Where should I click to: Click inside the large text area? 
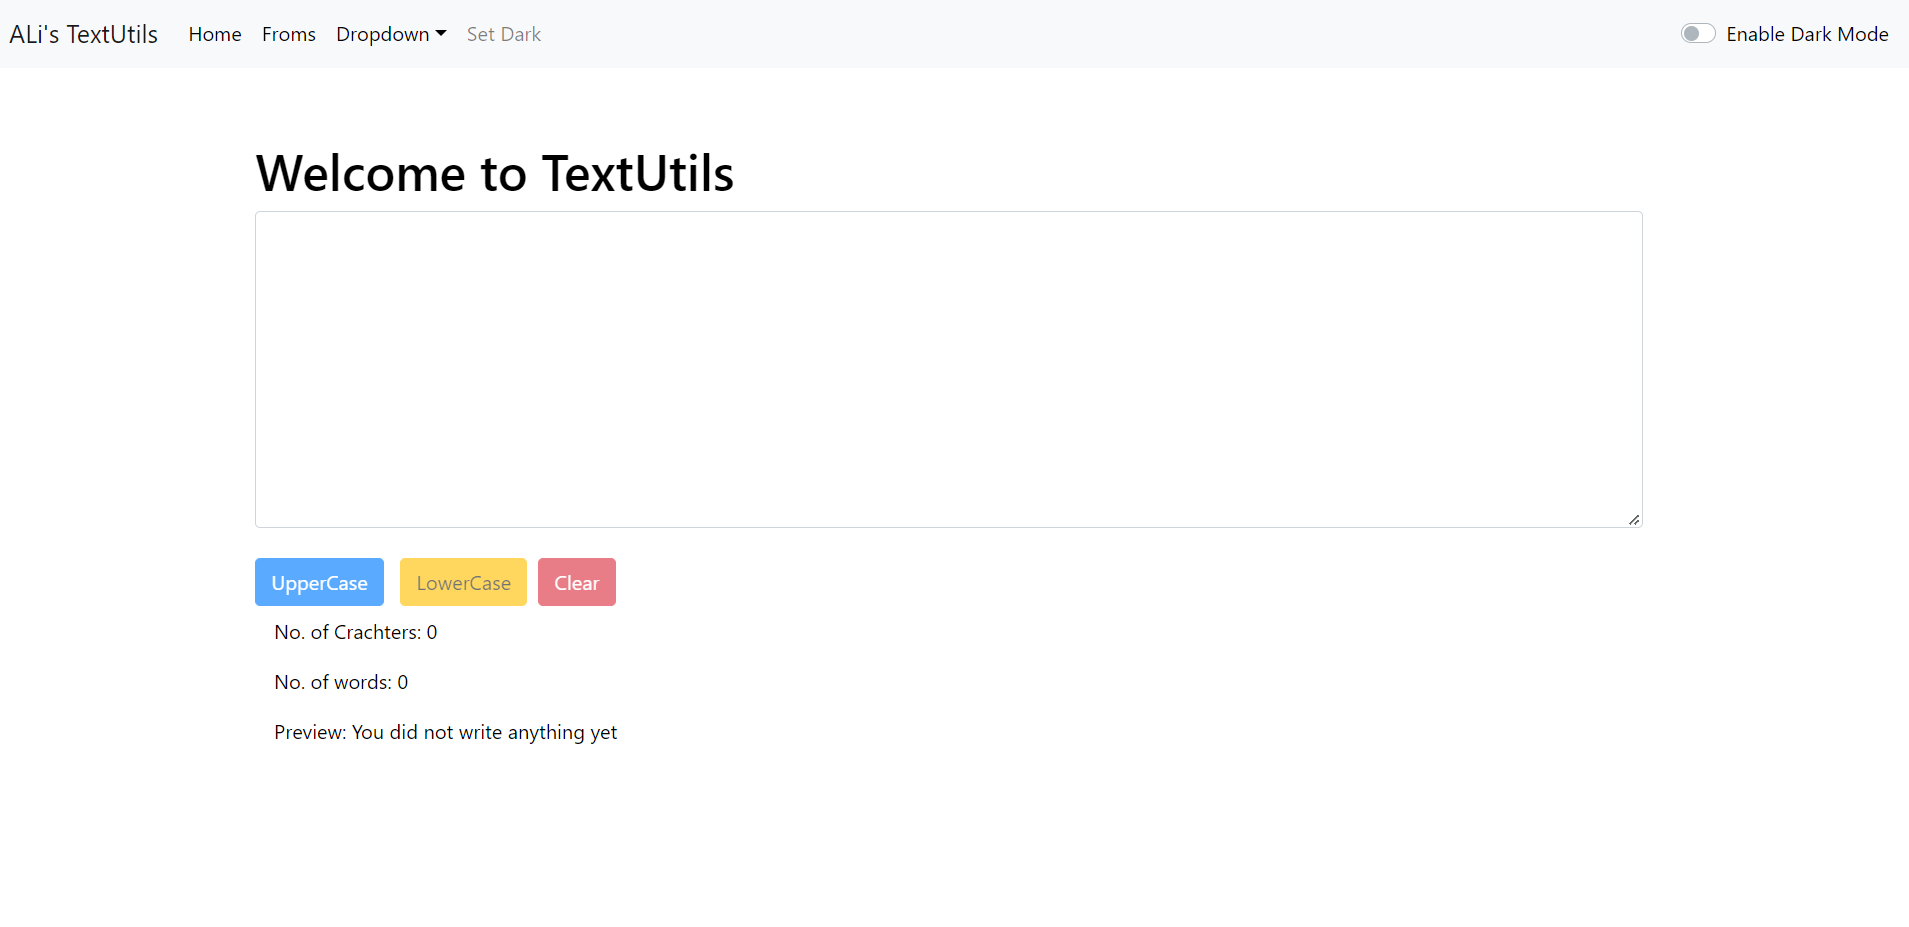pyautogui.click(x=948, y=369)
